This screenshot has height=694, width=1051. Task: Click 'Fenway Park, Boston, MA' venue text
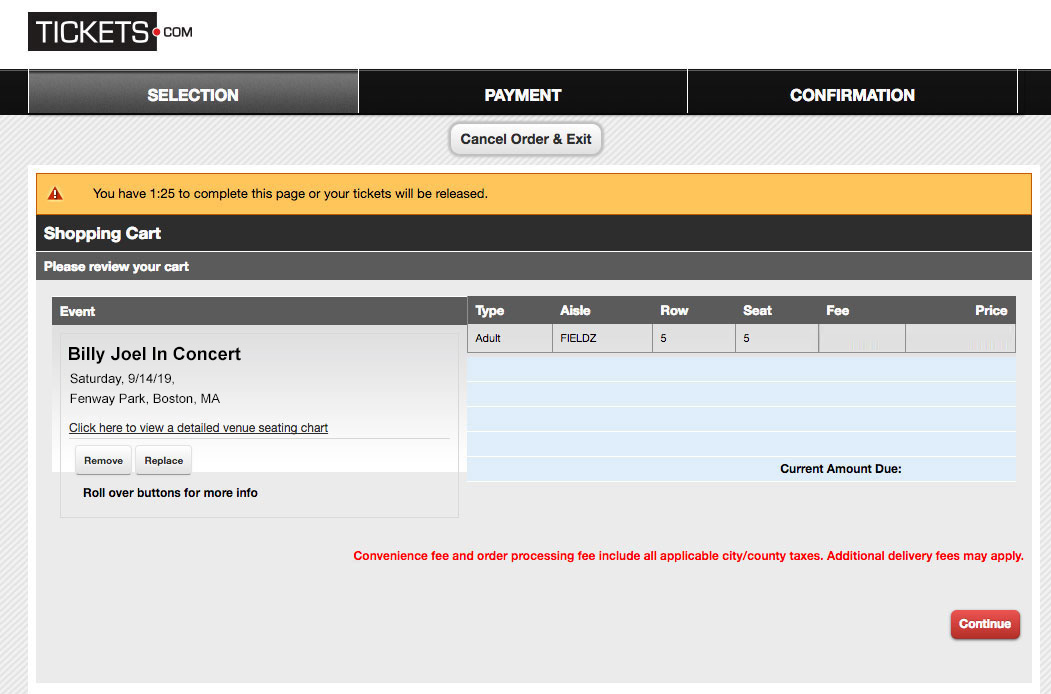pyautogui.click(x=145, y=399)
